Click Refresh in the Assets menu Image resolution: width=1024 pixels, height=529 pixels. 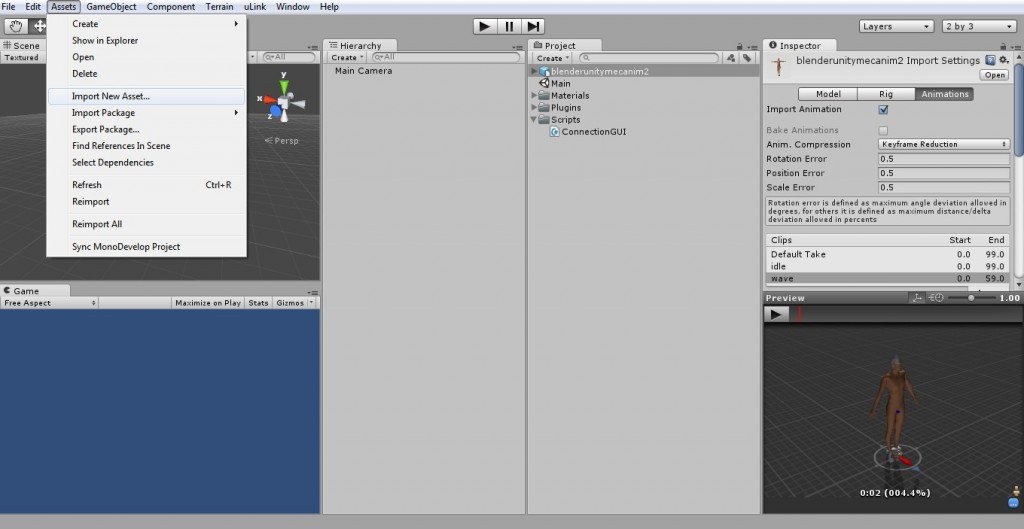tap(146, 185)
